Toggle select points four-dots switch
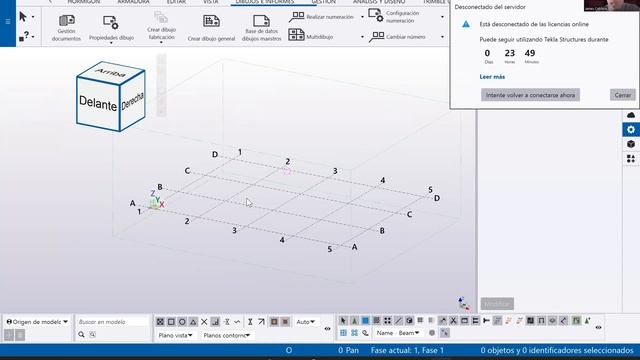Viewport: 640px width, 360px height. [387, 321]
